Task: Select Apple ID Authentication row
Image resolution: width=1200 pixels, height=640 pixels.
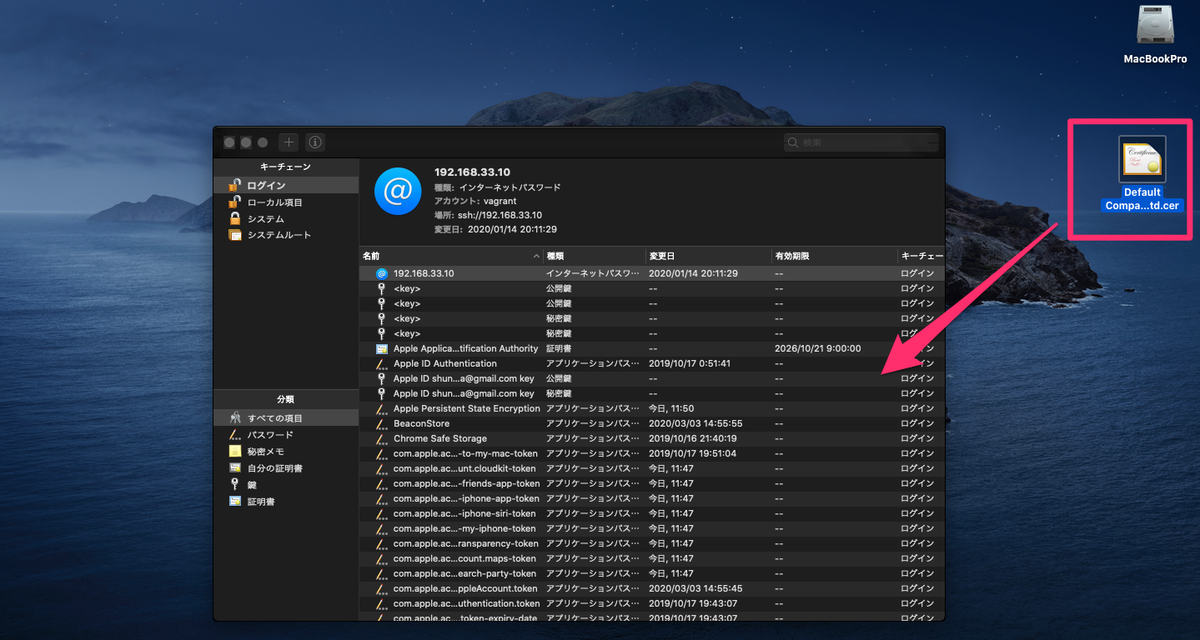Action: tap(652, 363)
